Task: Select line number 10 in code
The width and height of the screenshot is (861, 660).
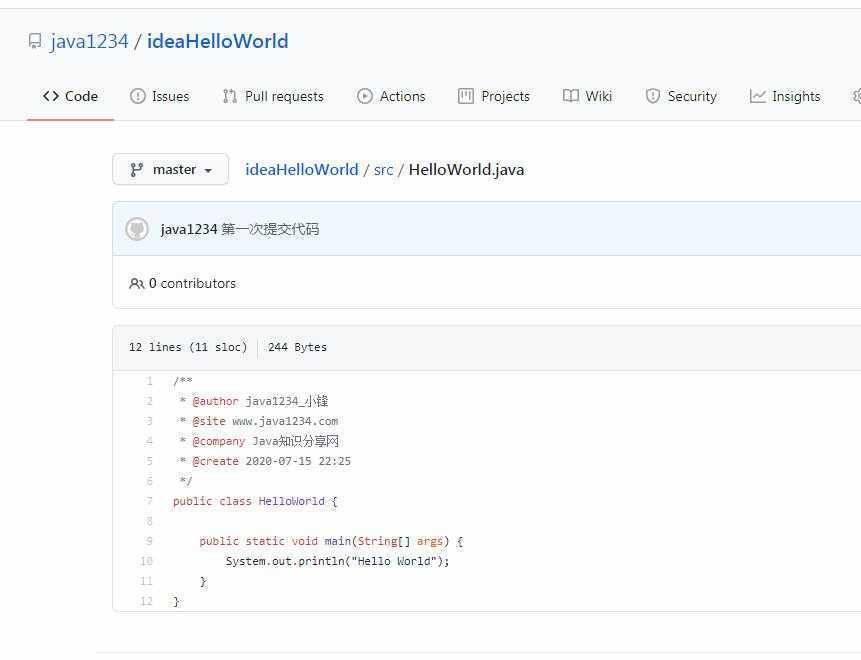Action: point(146,561)
